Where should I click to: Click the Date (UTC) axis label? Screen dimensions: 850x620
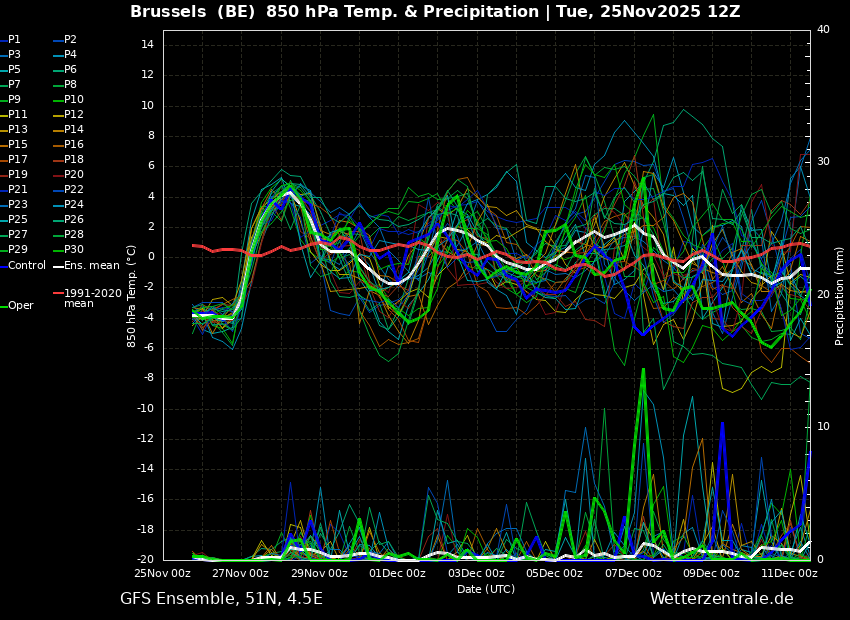pos(486,589)
